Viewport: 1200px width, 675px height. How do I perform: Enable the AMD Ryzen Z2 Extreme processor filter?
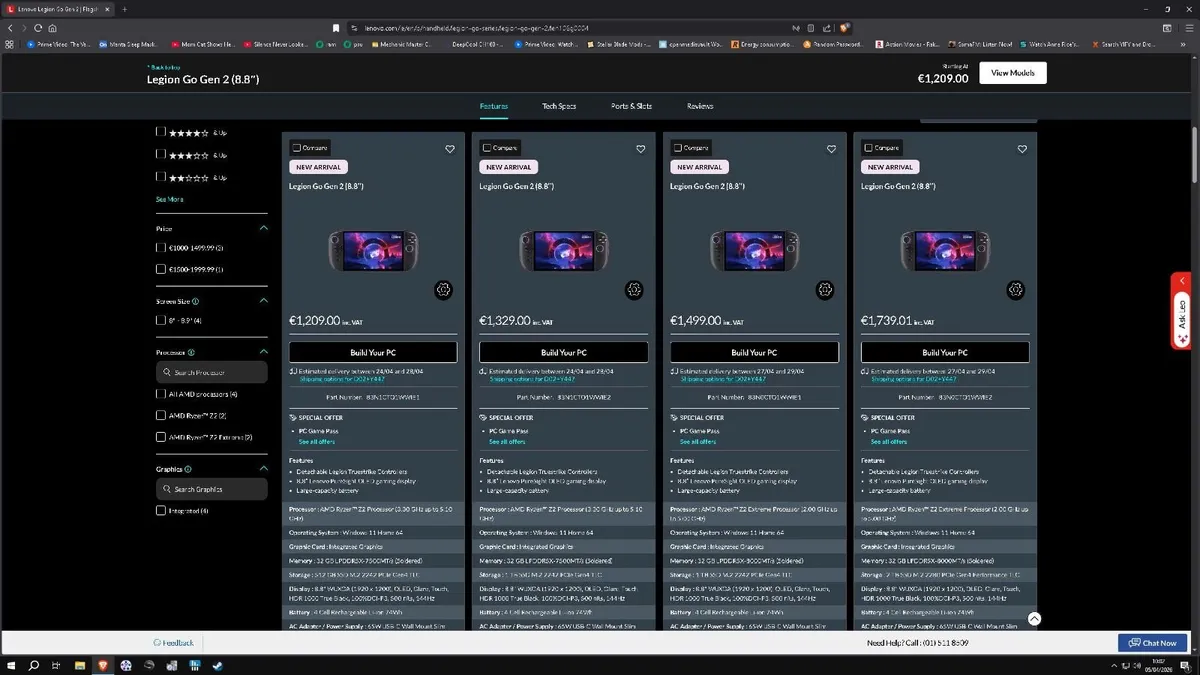[x=161, y=437]
